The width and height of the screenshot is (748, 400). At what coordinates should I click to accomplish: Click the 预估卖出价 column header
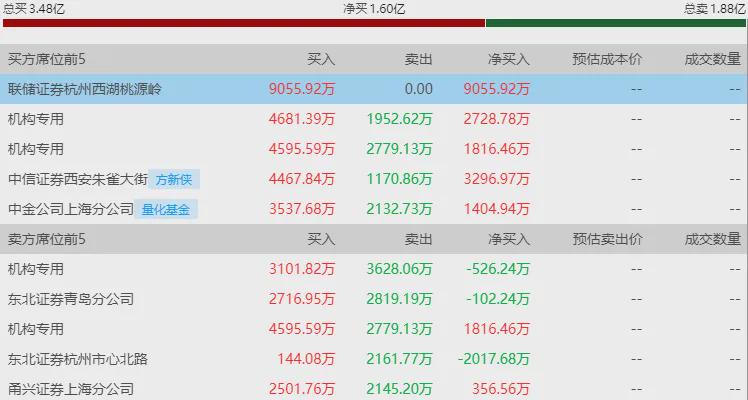pyautogui.click(x=607, y=239)
